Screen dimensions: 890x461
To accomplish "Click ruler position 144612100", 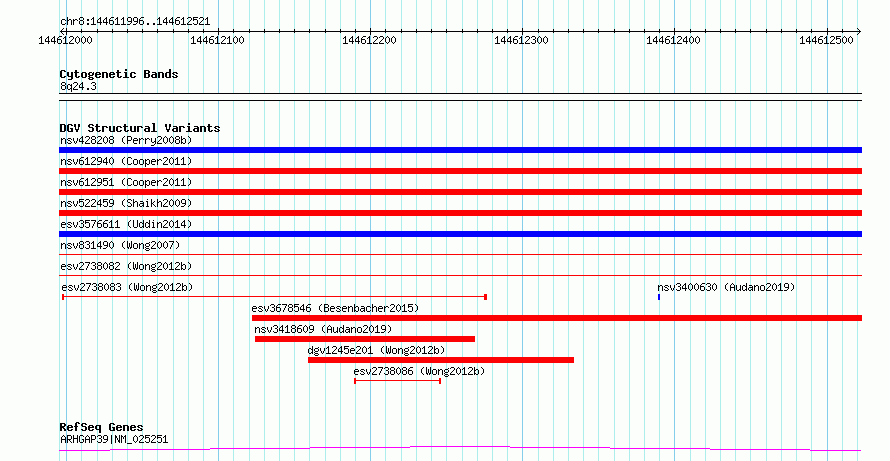I will (x=217, y=40).
